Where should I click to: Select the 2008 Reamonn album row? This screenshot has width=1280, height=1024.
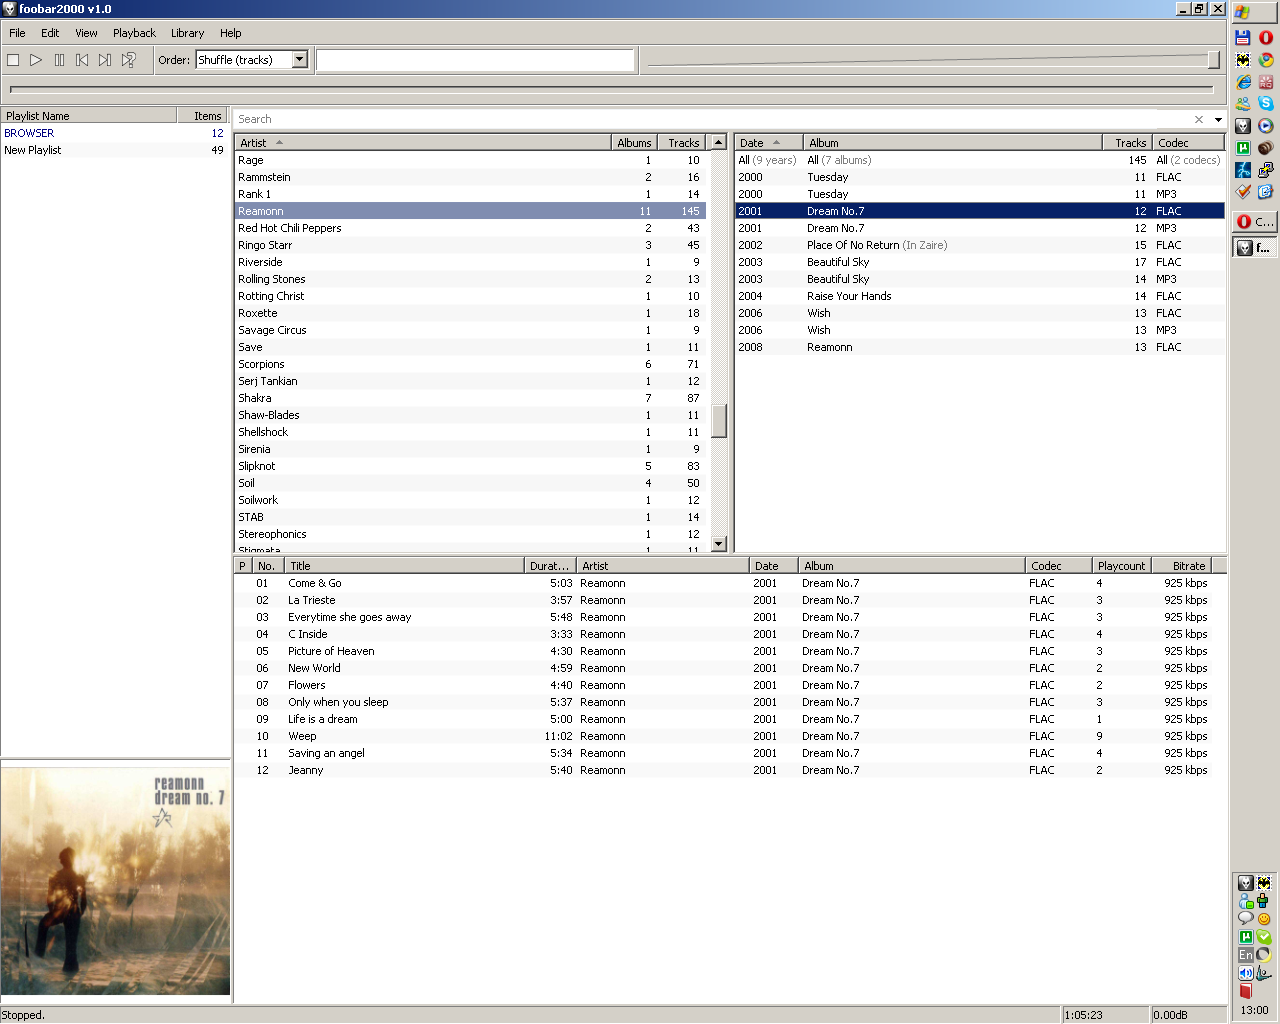click(980, 347)
